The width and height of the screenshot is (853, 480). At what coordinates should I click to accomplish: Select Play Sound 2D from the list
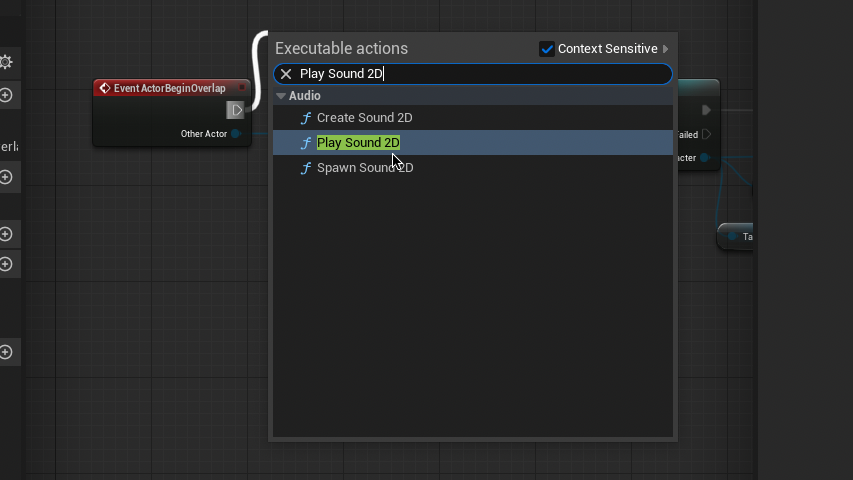[358, 143]
